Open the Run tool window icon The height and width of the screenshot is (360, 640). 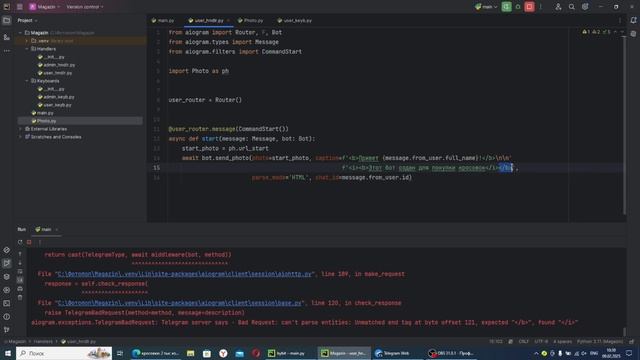pyautogui.click(x=7, y=263)
